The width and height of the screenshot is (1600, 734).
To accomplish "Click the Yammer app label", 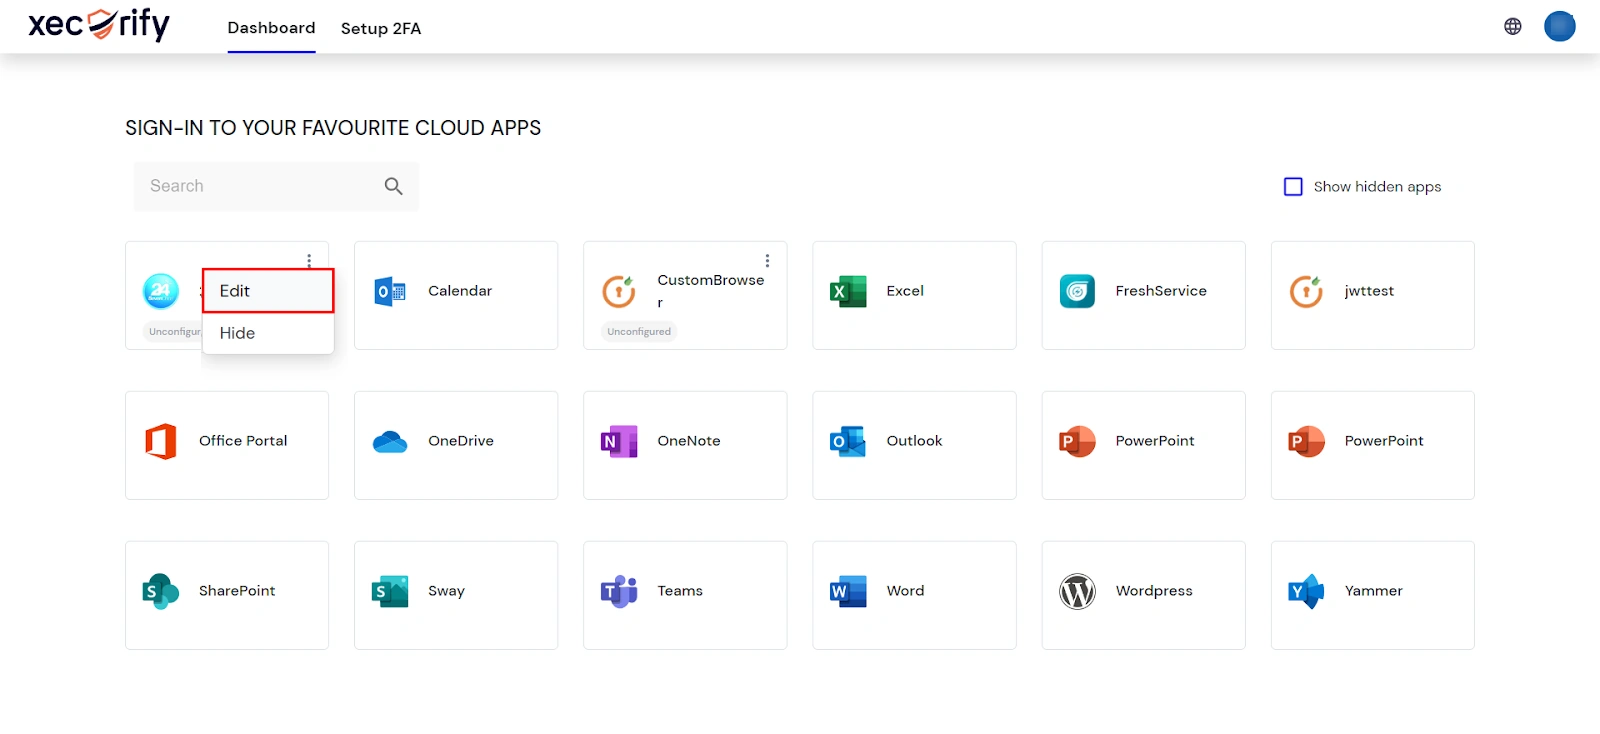I will coord(1373,591).
